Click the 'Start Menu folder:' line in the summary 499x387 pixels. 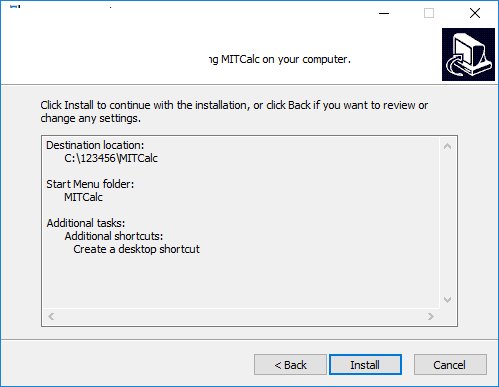click(x=90, y=184)
